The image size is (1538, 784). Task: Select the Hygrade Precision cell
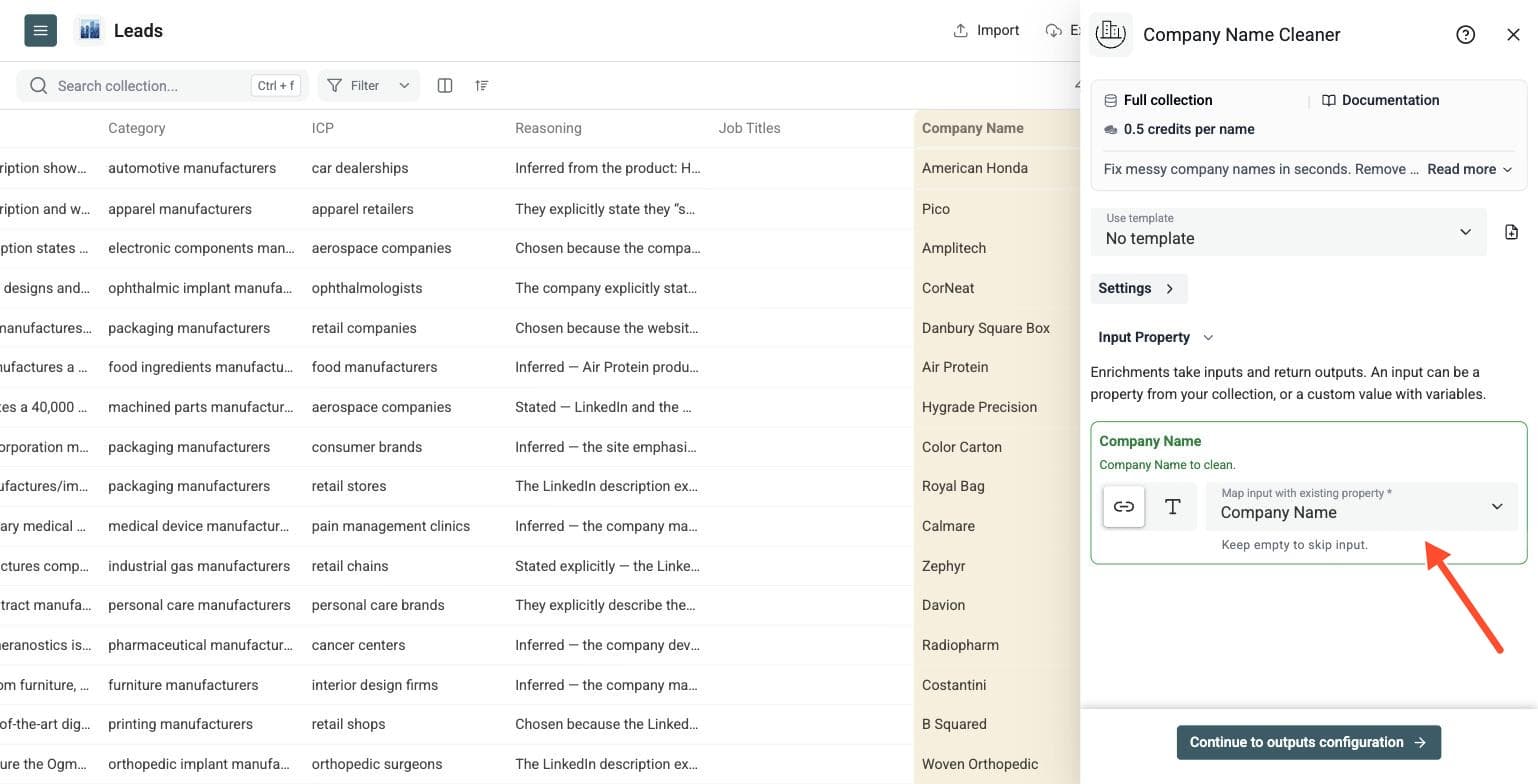tap(979, 407)
